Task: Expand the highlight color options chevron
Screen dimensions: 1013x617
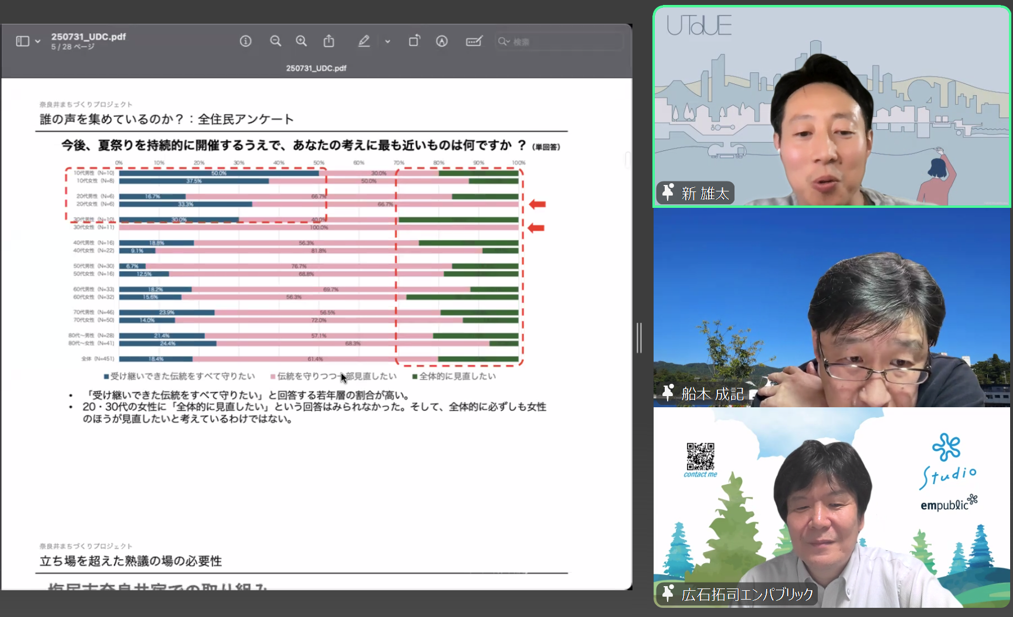Action: [387, 42]
